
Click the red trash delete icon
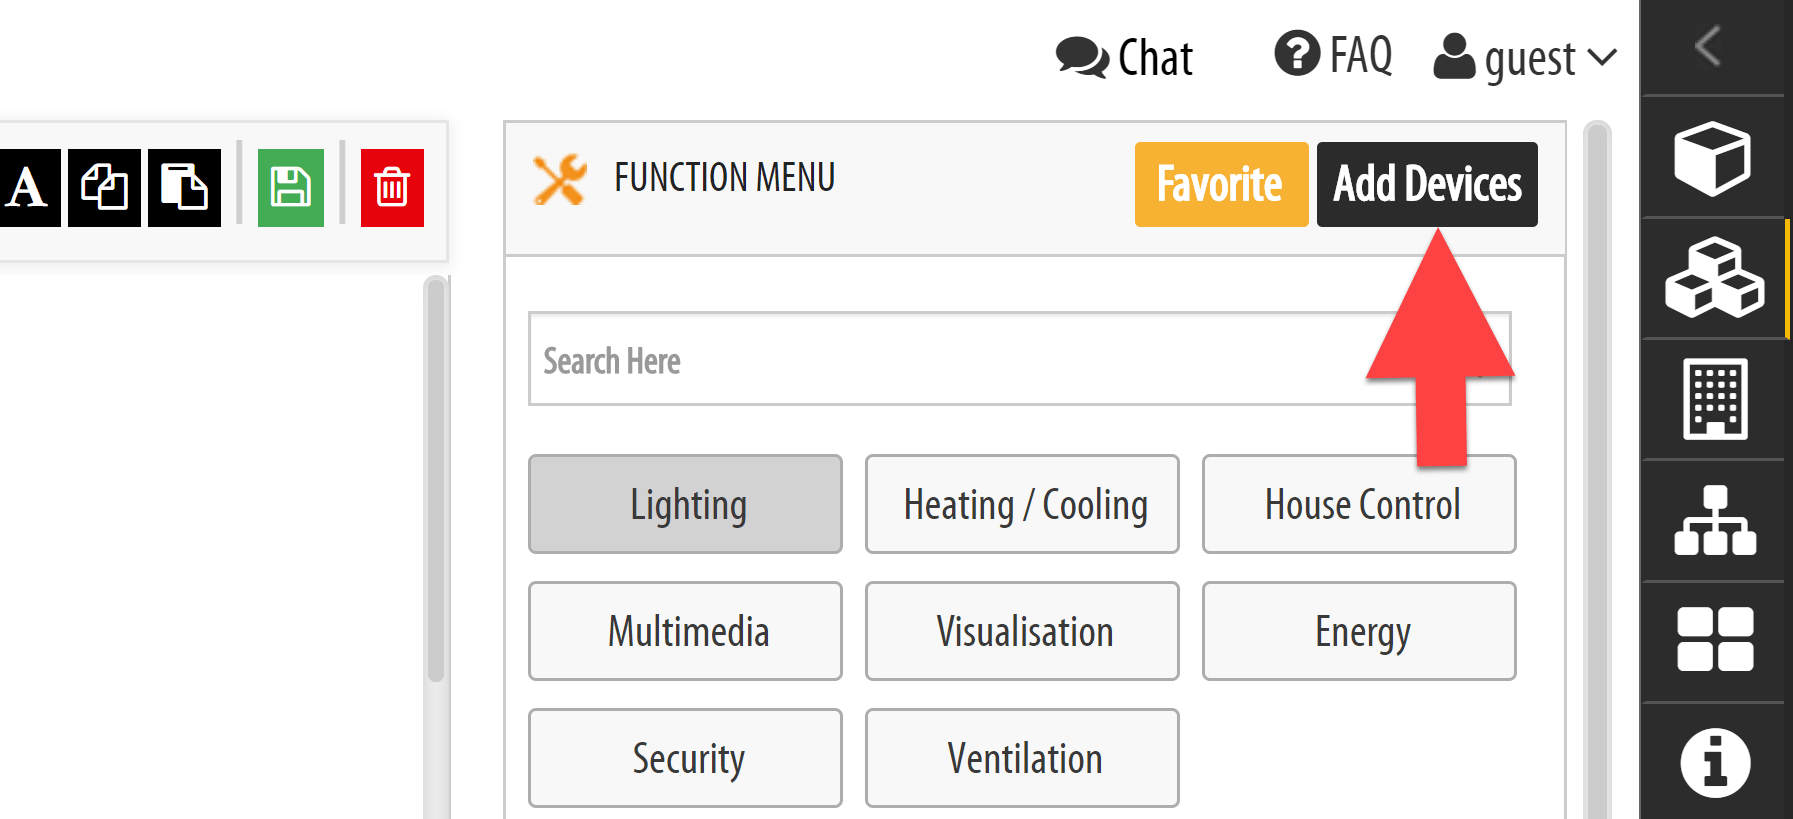click(392, 188)
